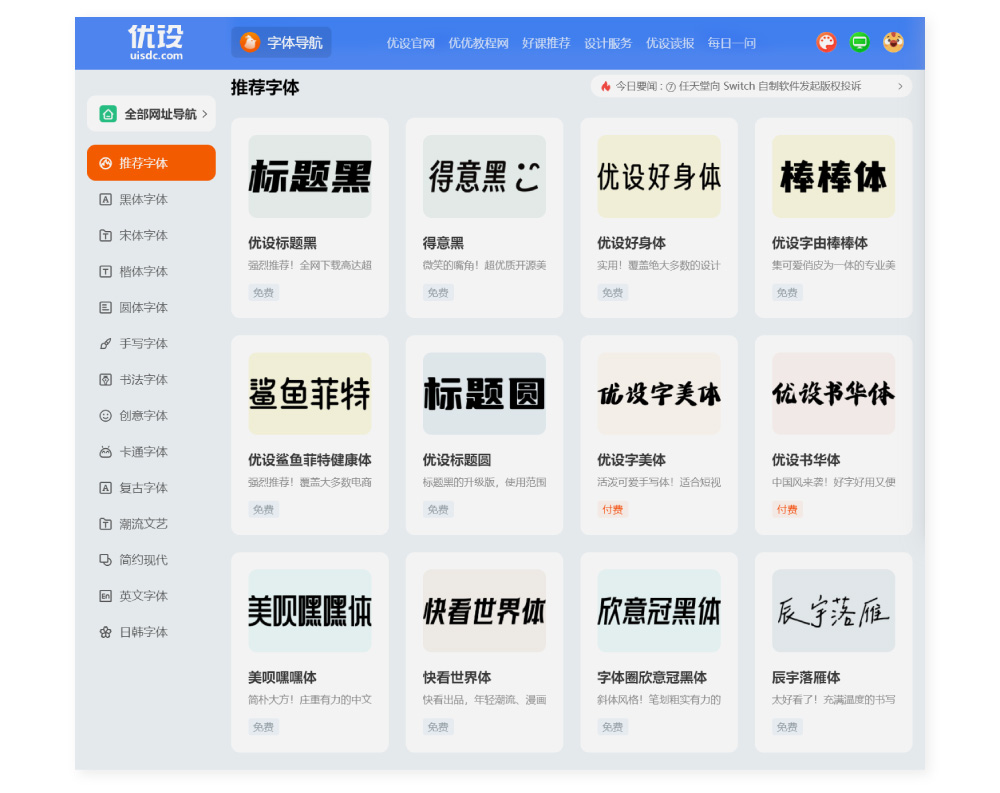1000x793 pixels.
Task: Click the 快看世界体 title text
Action: [457, 678]
